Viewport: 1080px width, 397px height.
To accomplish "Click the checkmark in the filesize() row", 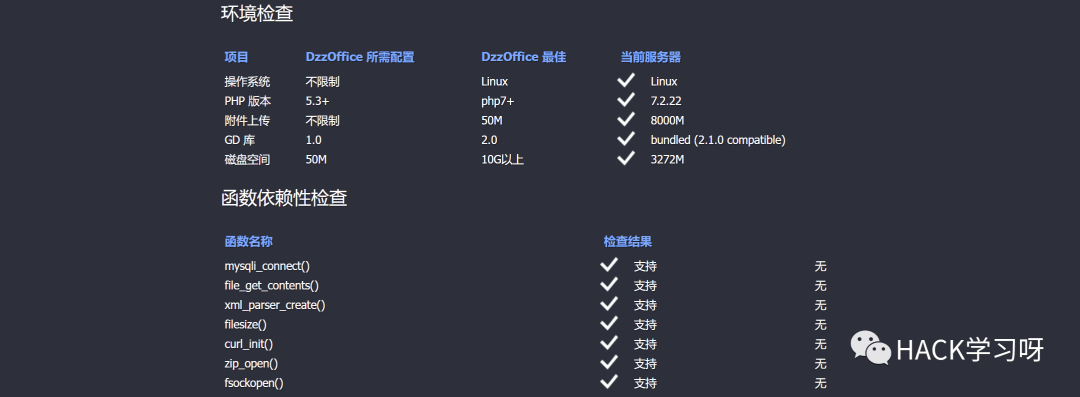I will coord(609,323).
